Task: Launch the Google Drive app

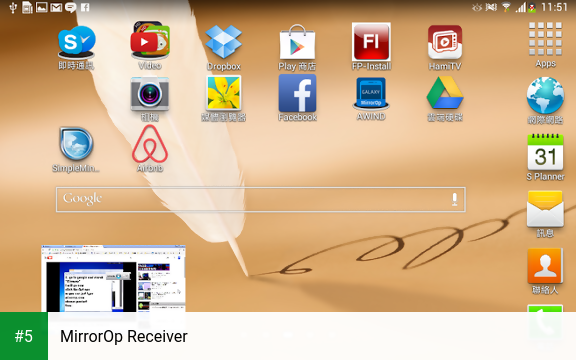Action: (x=445, y=93)
